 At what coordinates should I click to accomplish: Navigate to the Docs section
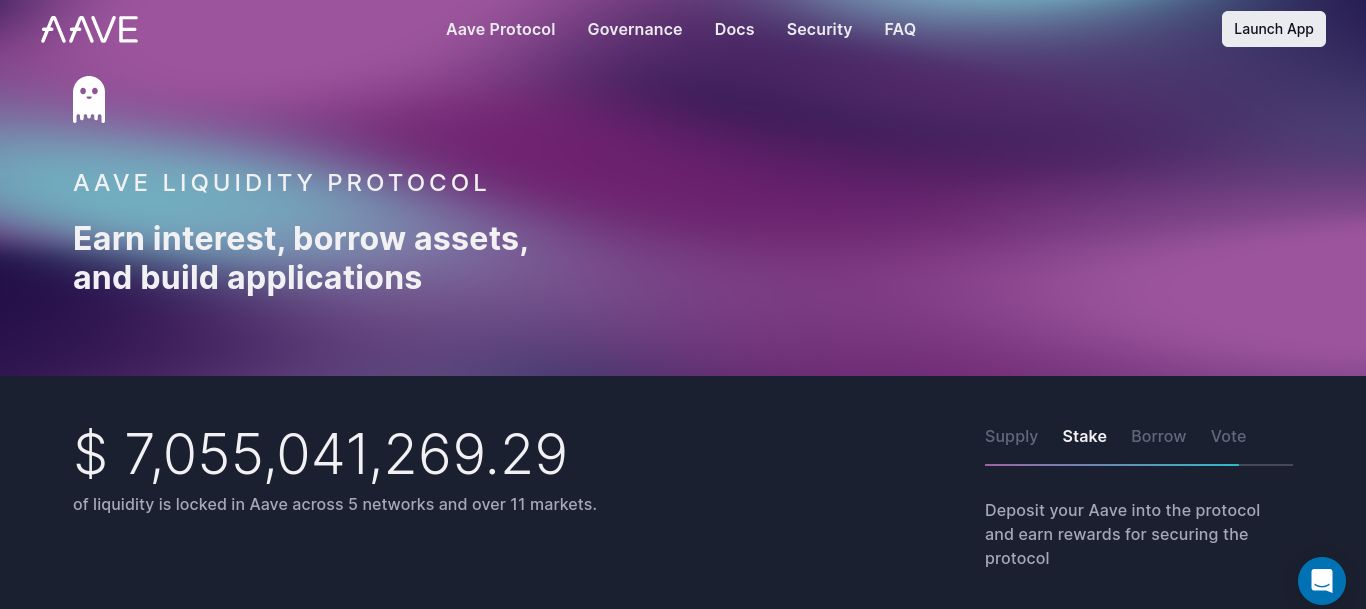(734, 29)
